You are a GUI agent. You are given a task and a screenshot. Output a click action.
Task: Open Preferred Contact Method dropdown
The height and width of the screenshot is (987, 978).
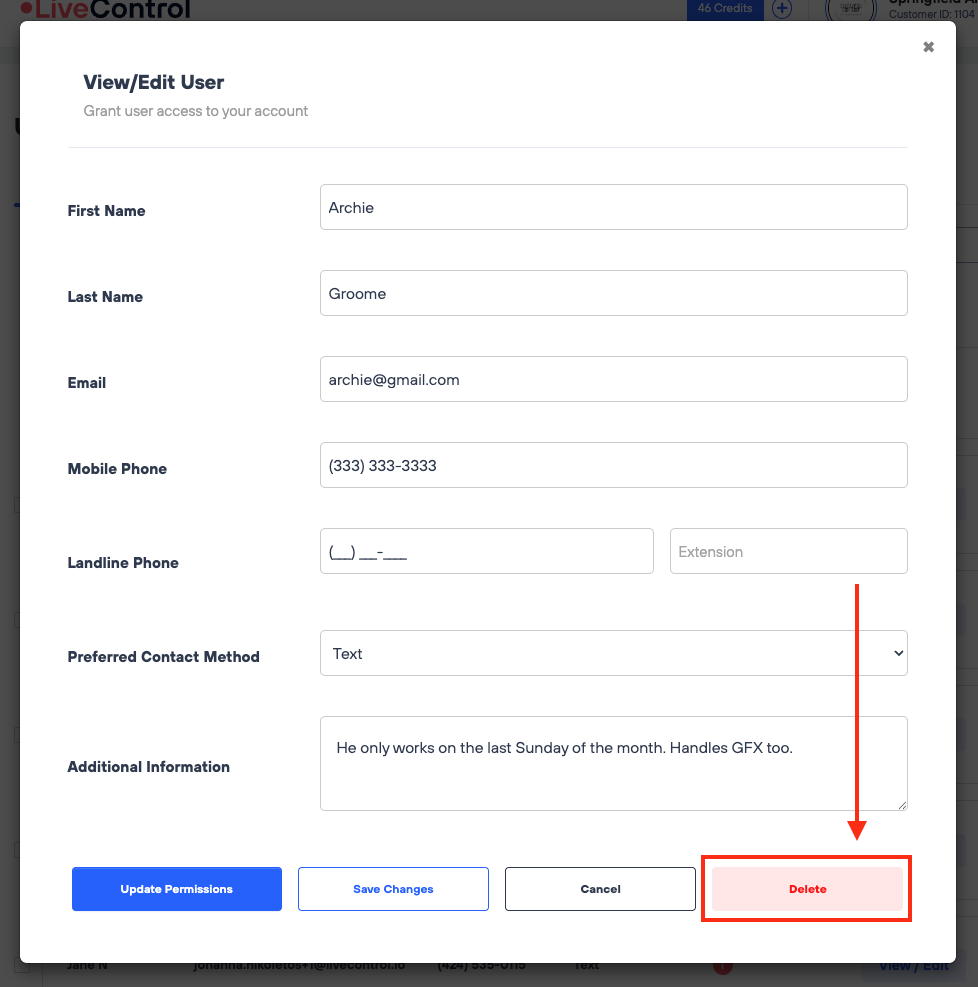pos(613,653)
